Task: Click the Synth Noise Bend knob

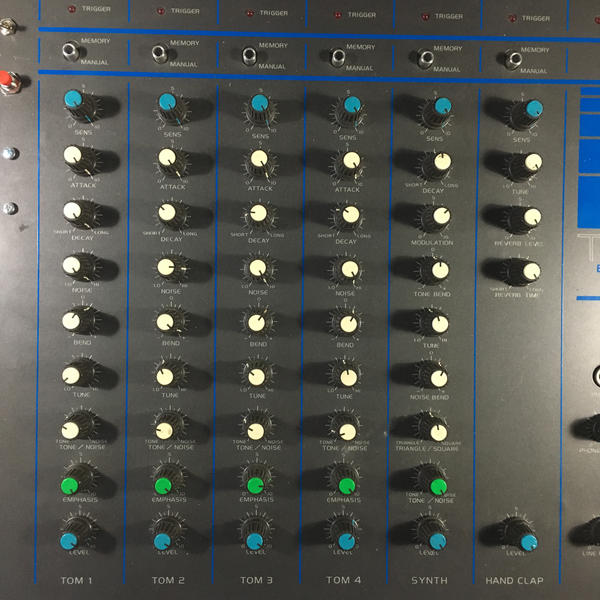Action: 439,378
